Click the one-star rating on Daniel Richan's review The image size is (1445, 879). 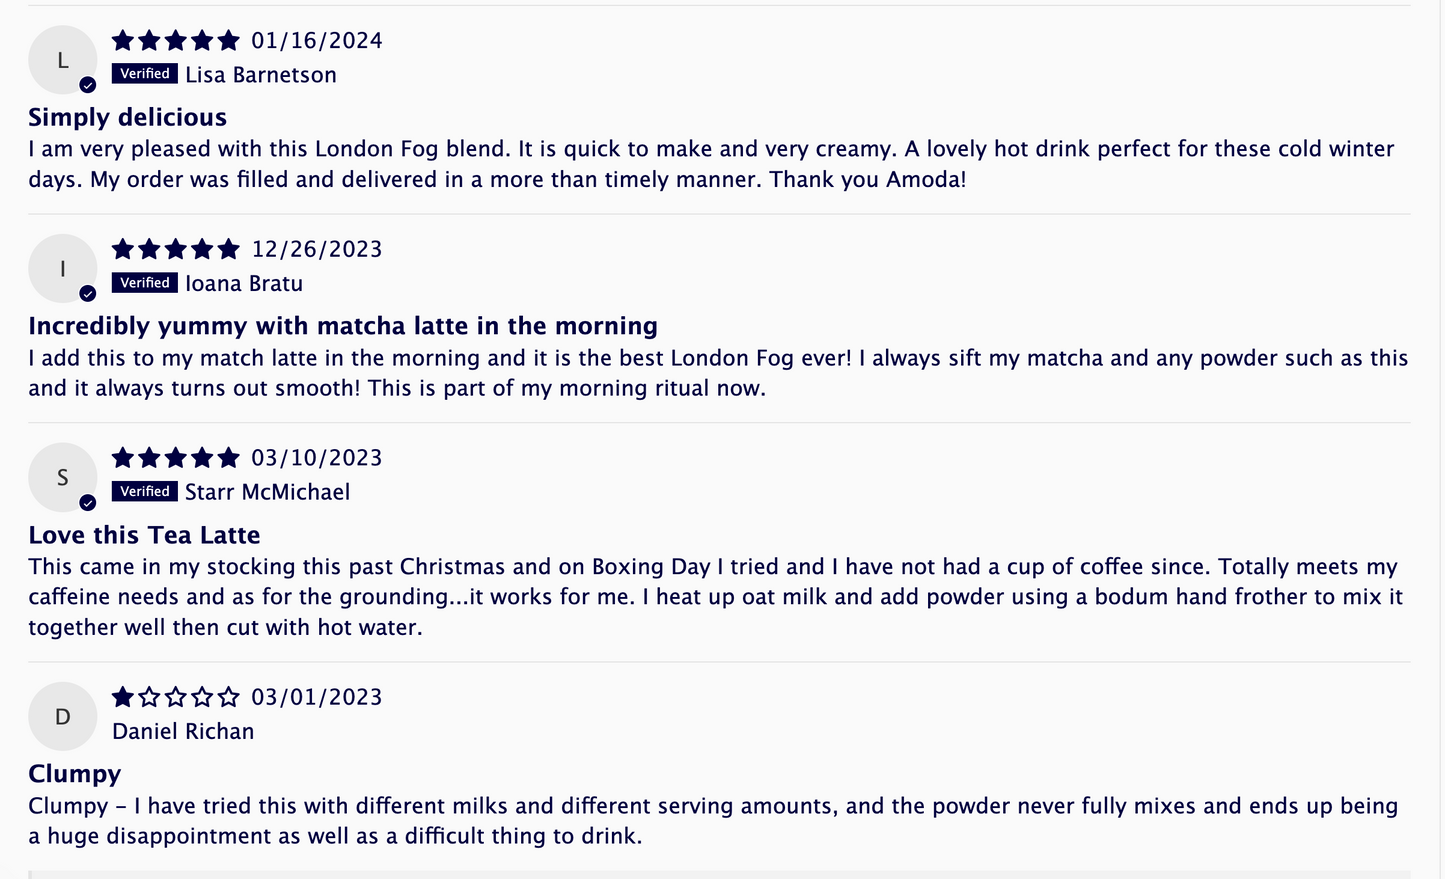pyautogui.click(x=176, y=697)
